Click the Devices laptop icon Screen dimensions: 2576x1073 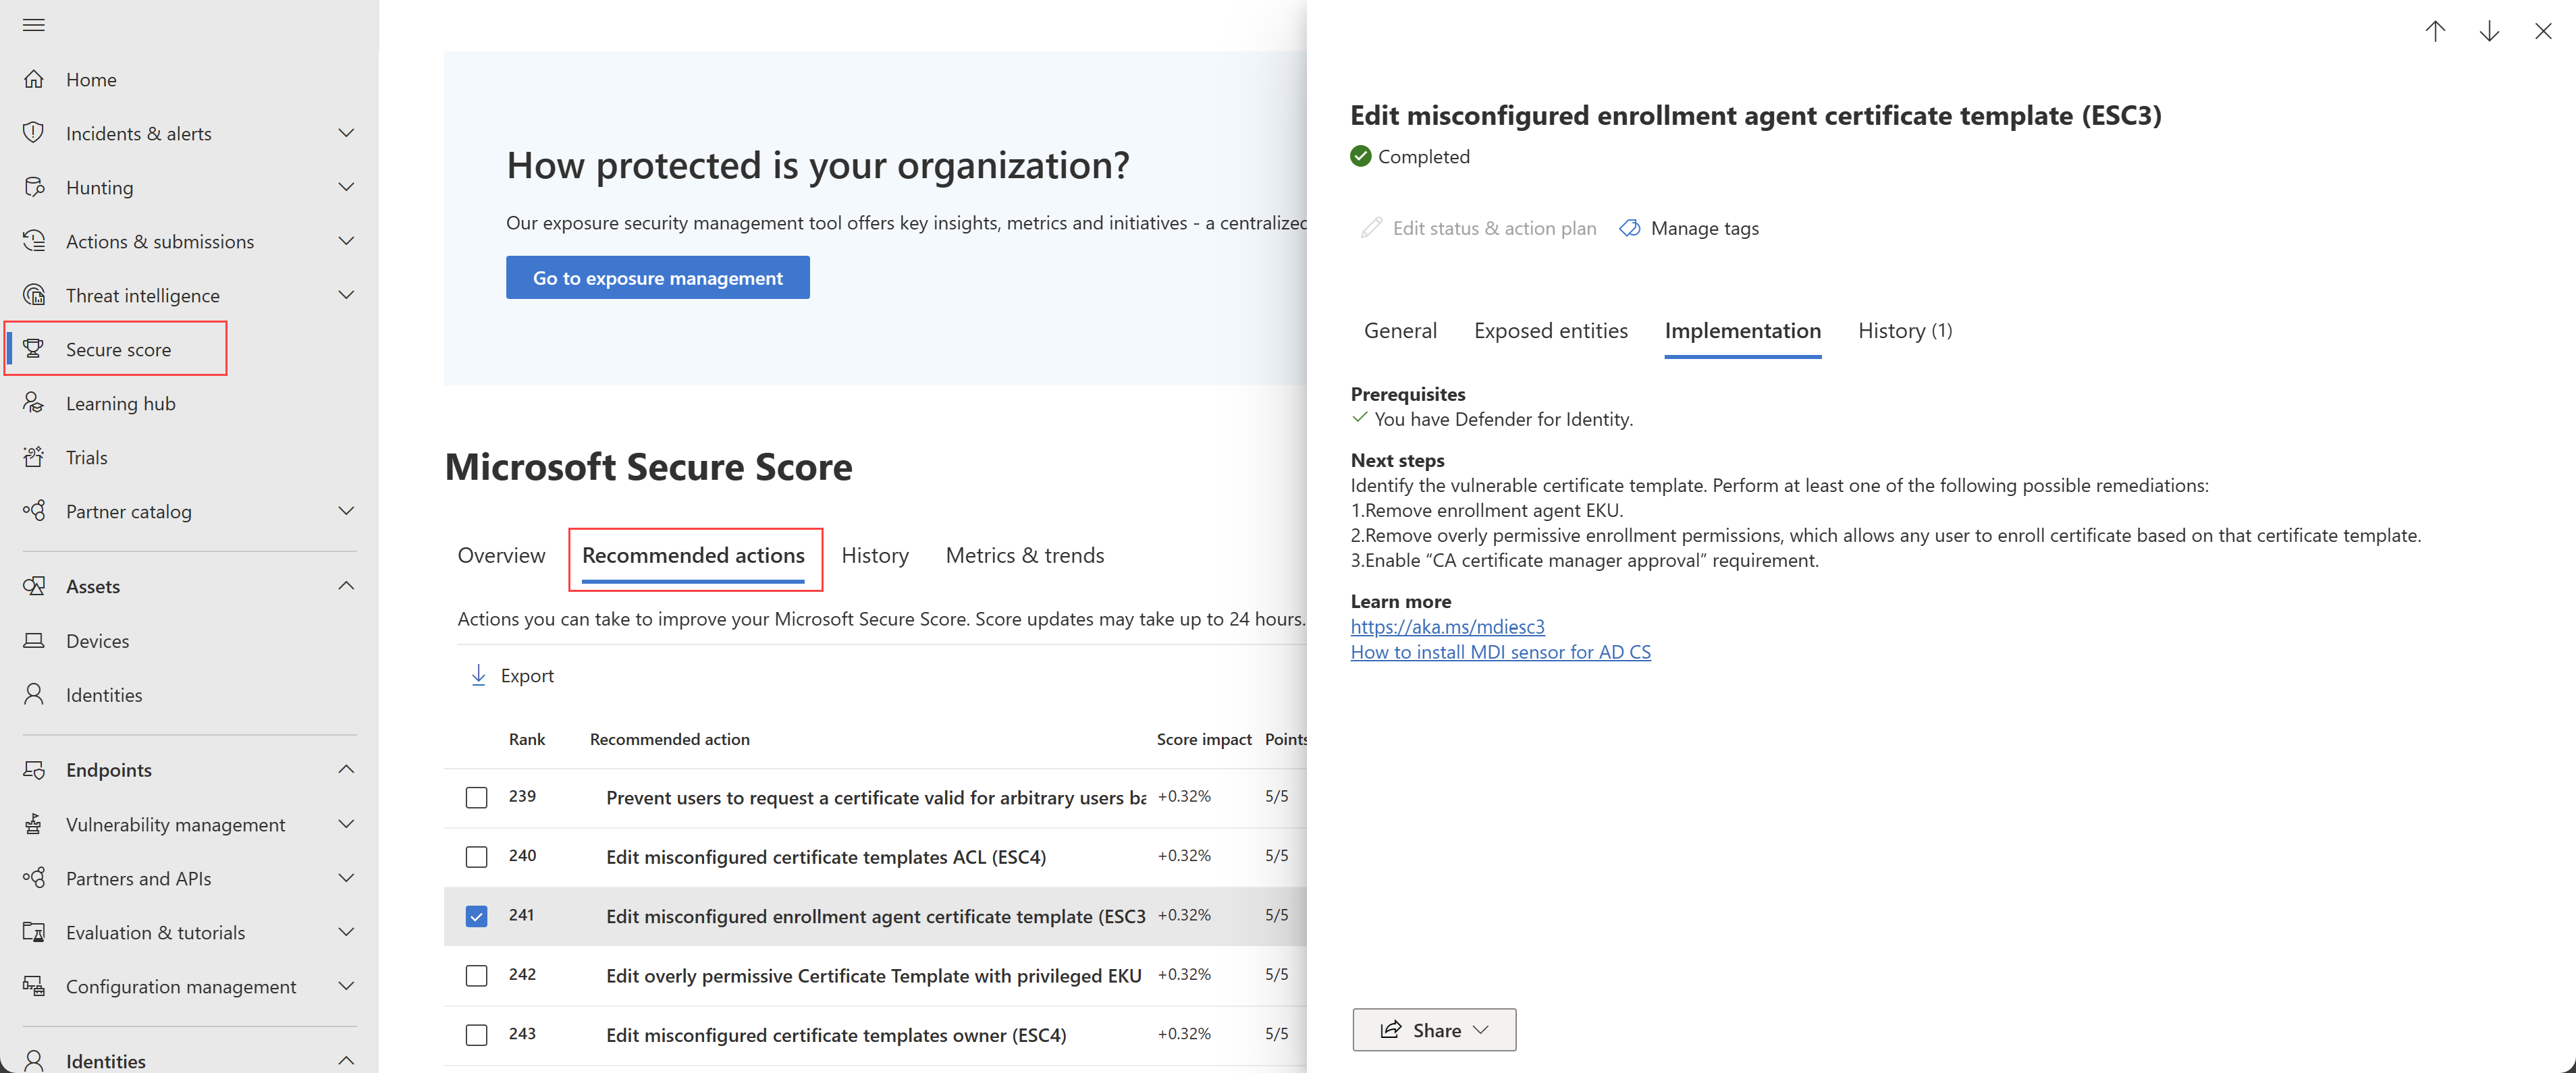34,640
